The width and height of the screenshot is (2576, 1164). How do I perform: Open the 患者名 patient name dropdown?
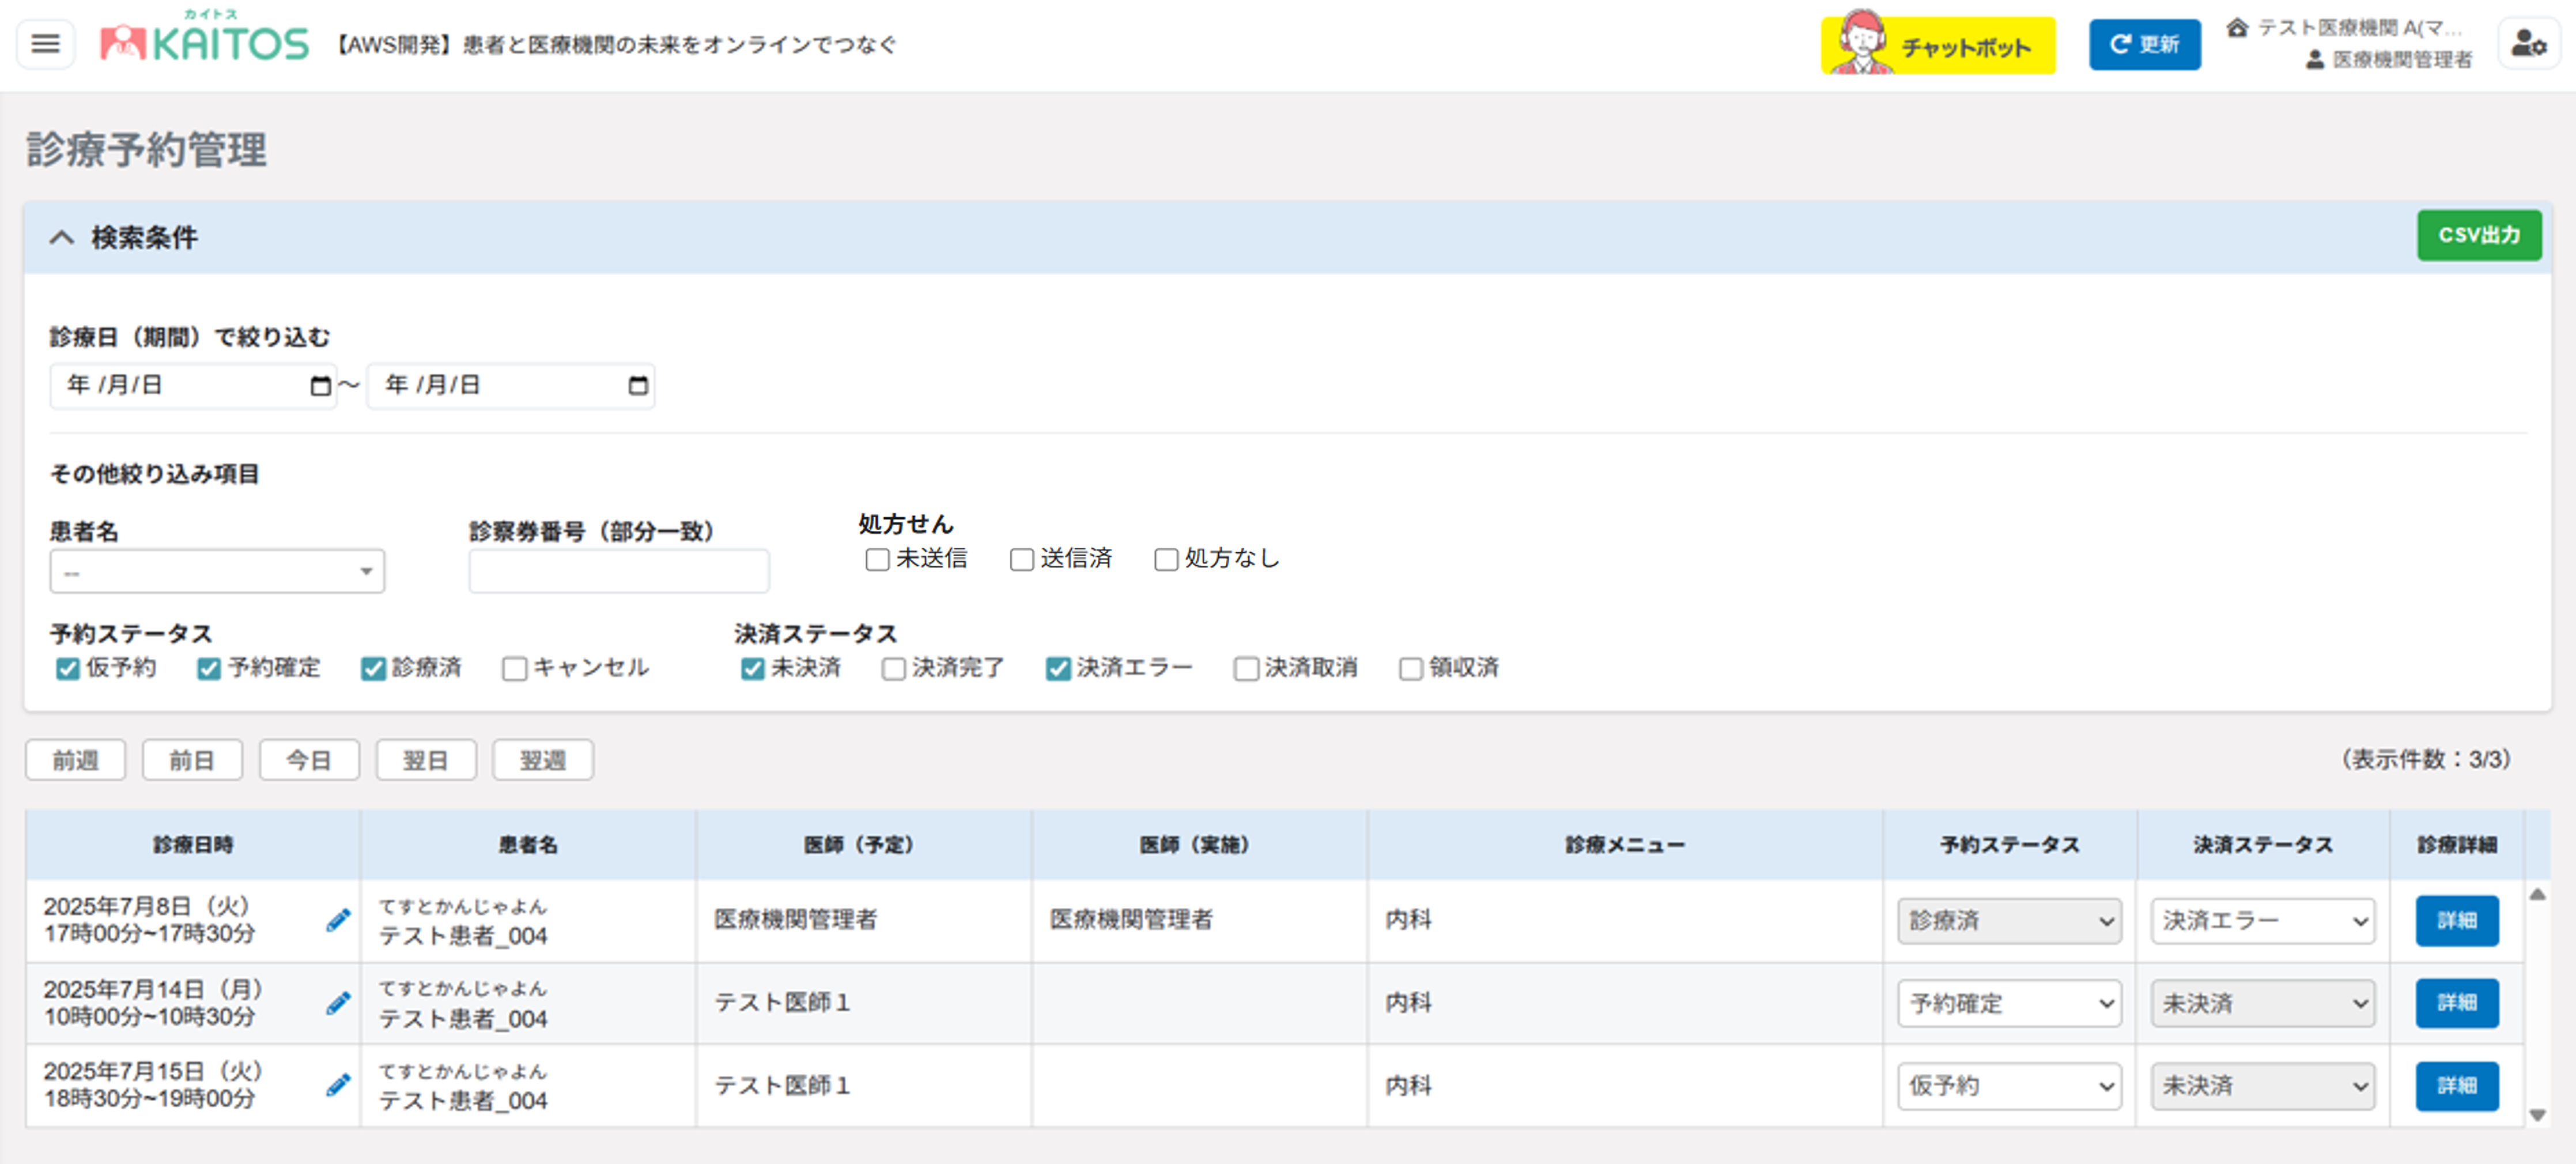click(217, 570)
